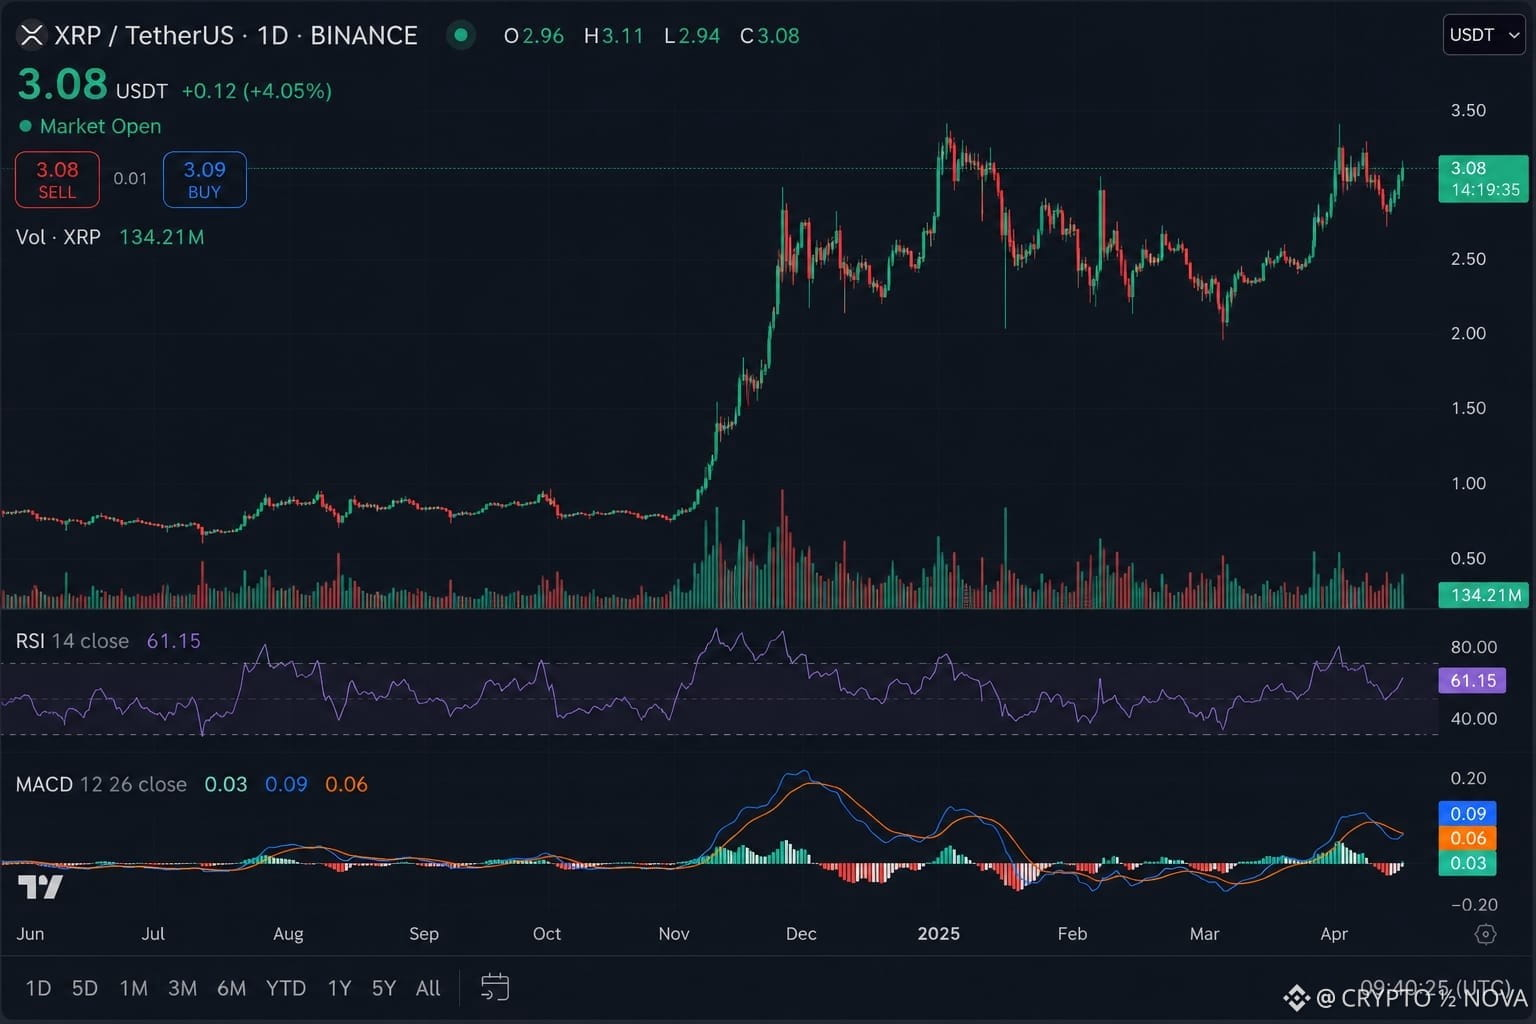Image resolution: width=1536 pixels, height=1024 pixels.
Task: Click the Aug label on time axis
Action: 288,933
